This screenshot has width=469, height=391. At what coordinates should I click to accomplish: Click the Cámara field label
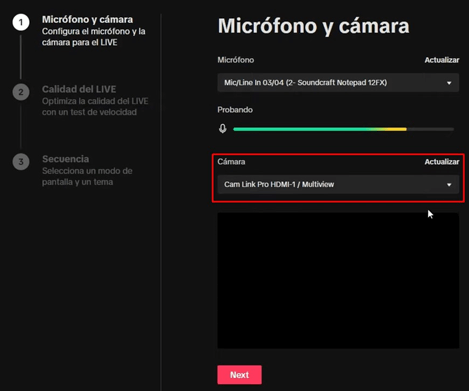pyautogui.click(x=231, y=162)
